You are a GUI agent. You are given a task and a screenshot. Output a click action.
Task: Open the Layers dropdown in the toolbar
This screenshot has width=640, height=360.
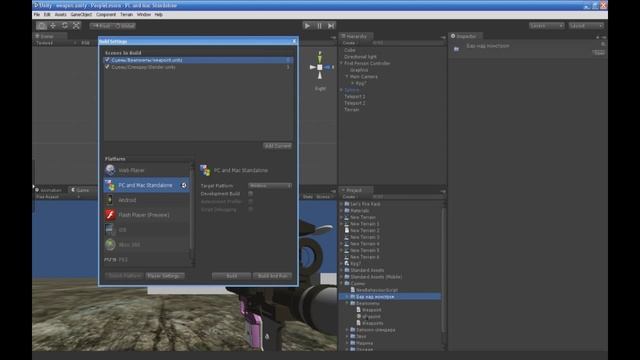point(547,26)
